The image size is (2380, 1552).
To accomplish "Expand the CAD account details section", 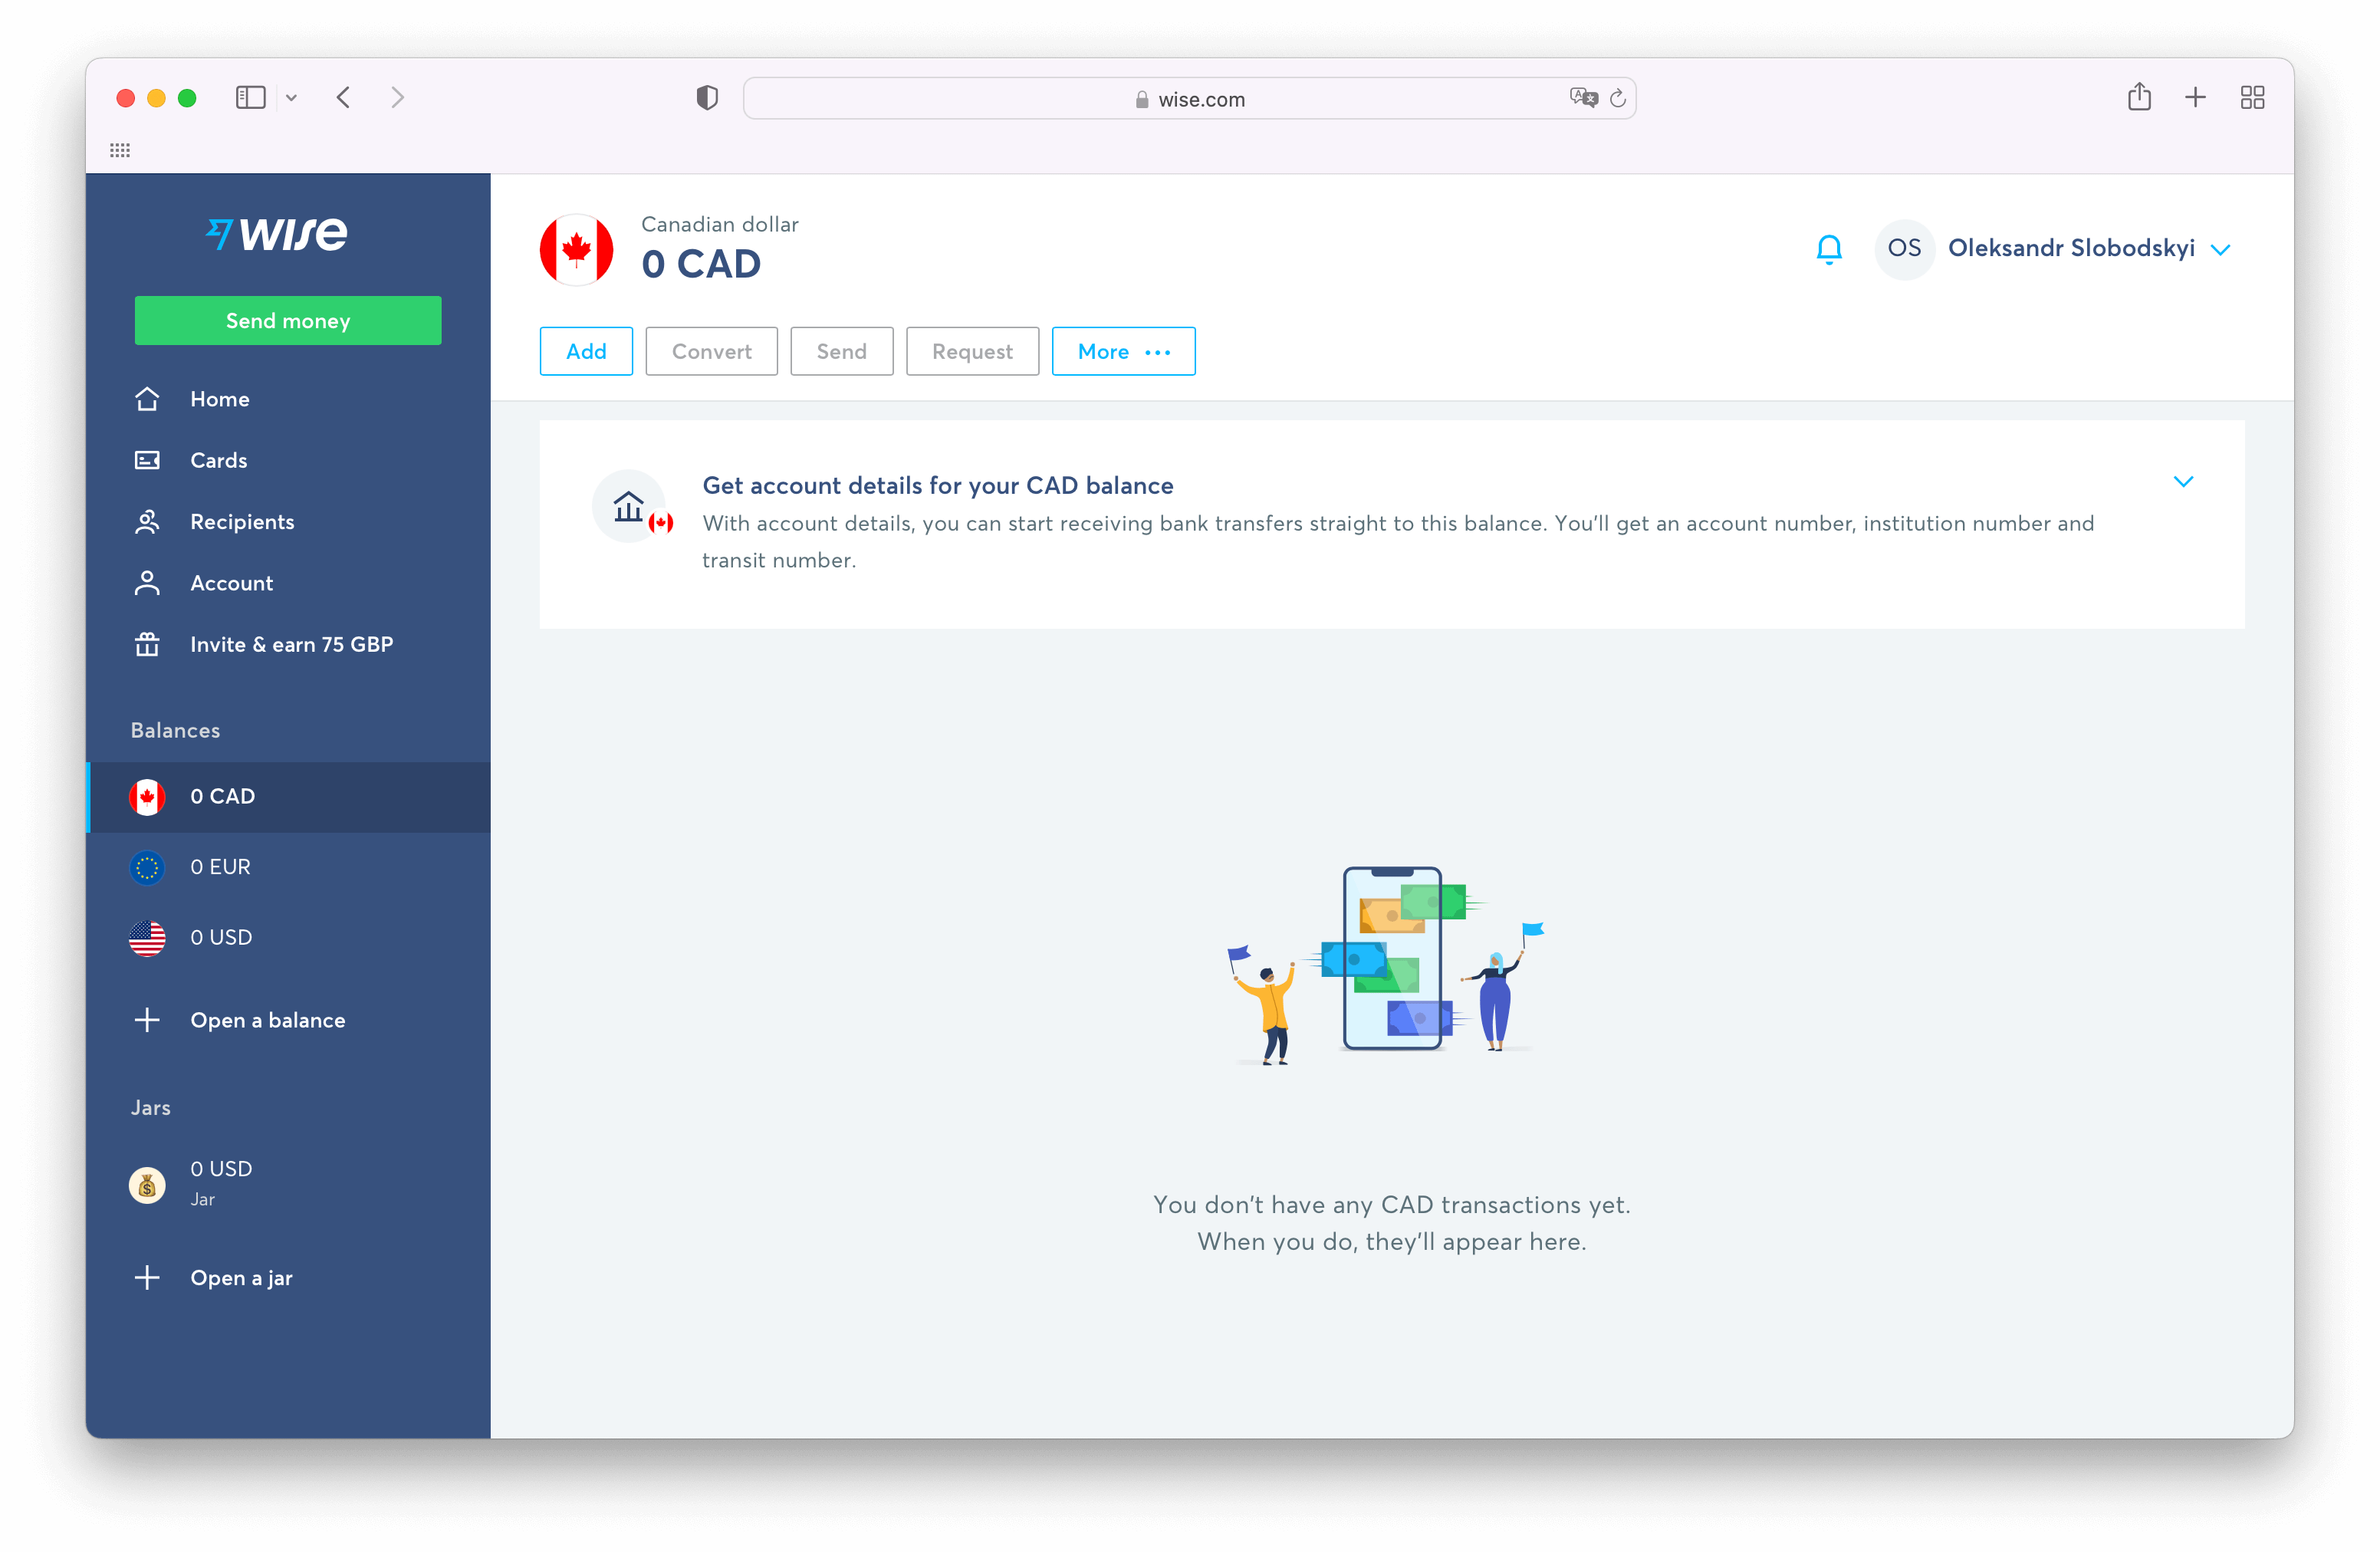I will [x=2182, y=482].
